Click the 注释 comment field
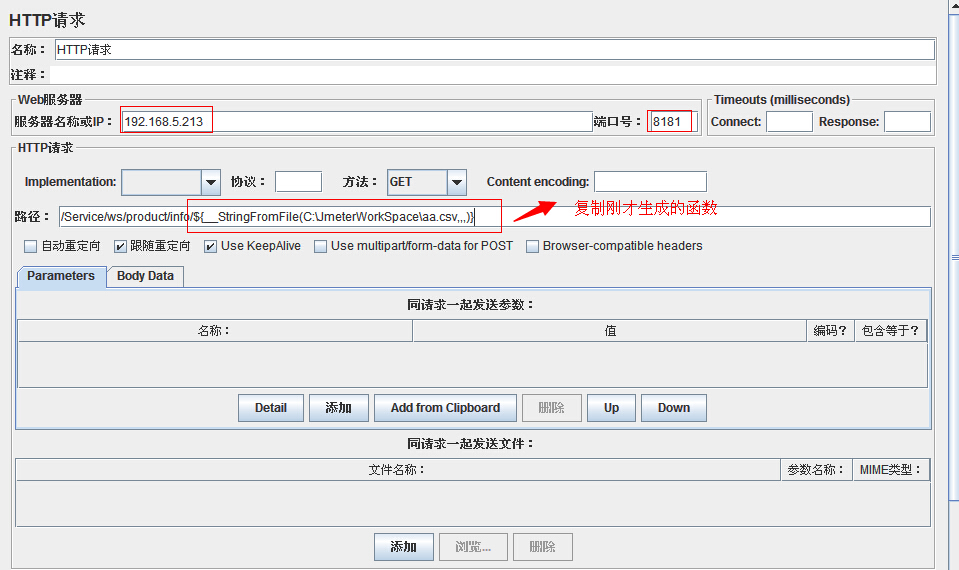The width and height of the screenshot is (959, 570). pyautogui.click(x=492, y=75)
